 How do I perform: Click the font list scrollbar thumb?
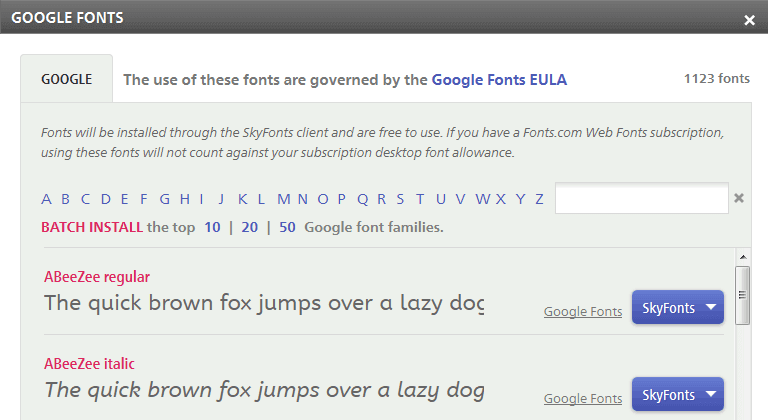[743, 295]
